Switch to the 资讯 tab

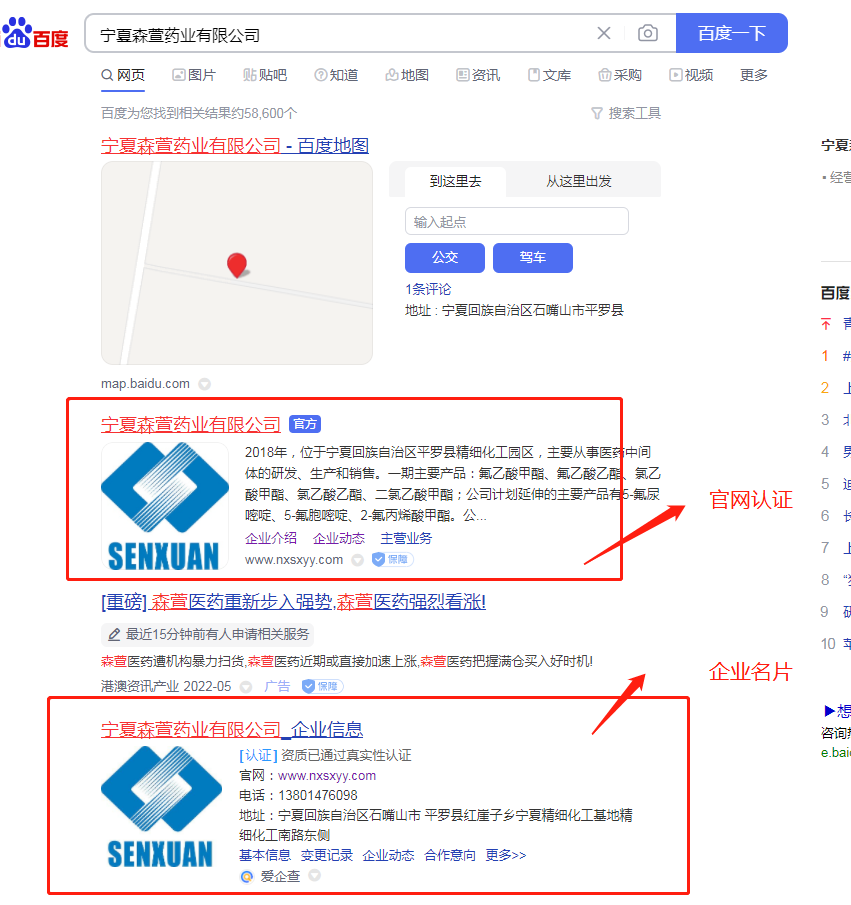[478, 75]
